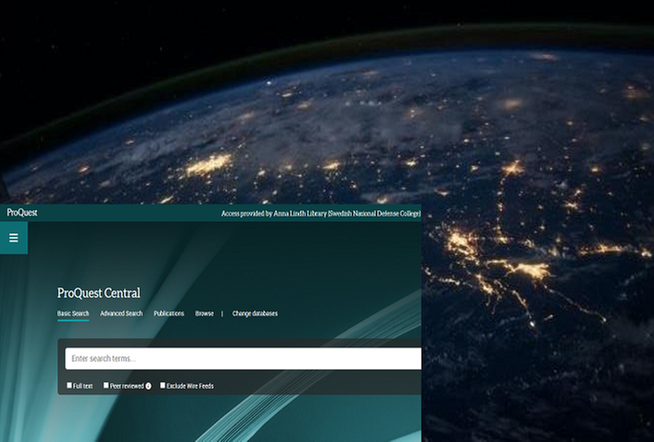Click Access provided by Anna Lindh Library text
Viewport: 654px width, 442px height.
[321, 213]
